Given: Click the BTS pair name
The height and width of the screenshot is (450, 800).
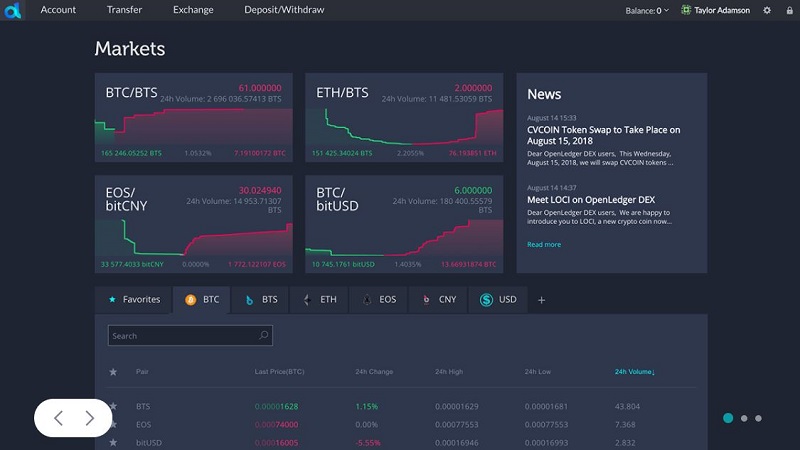Looking at the screenshot, I should 143,406.
